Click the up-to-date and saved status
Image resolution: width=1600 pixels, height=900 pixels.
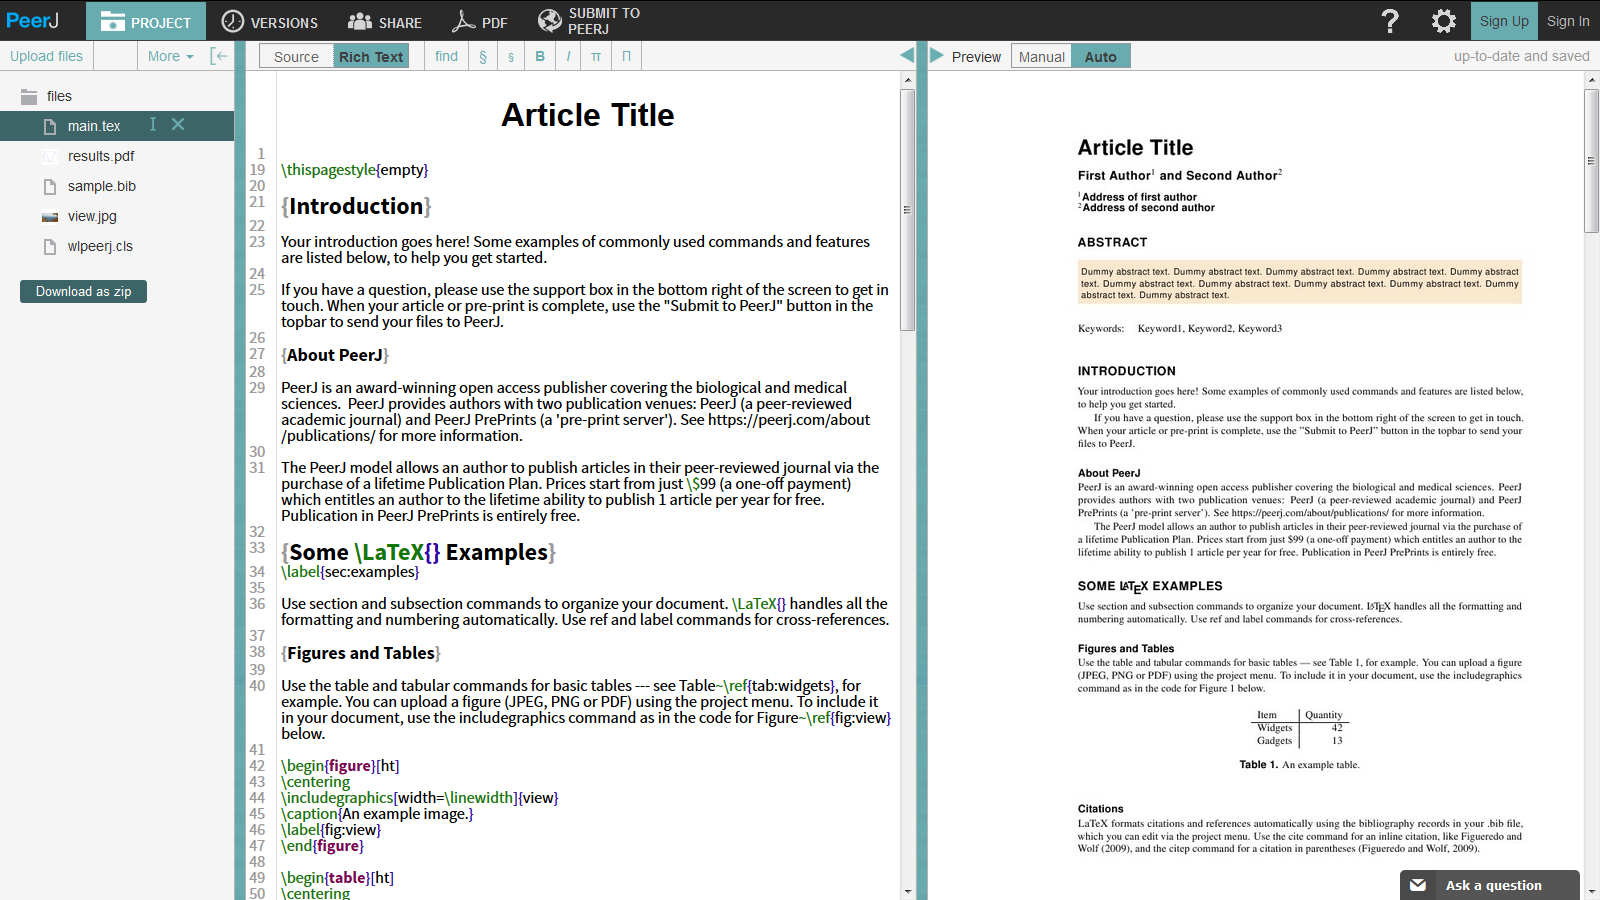click(1521, 56)
